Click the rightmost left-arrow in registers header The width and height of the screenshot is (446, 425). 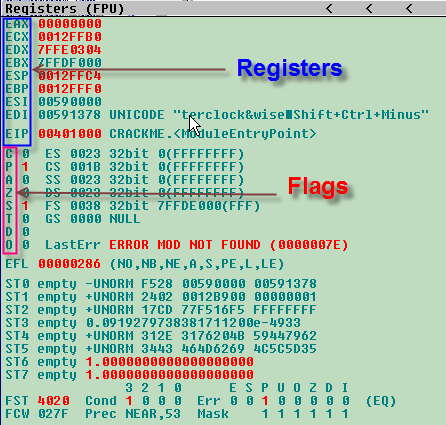tap(409, 9)
